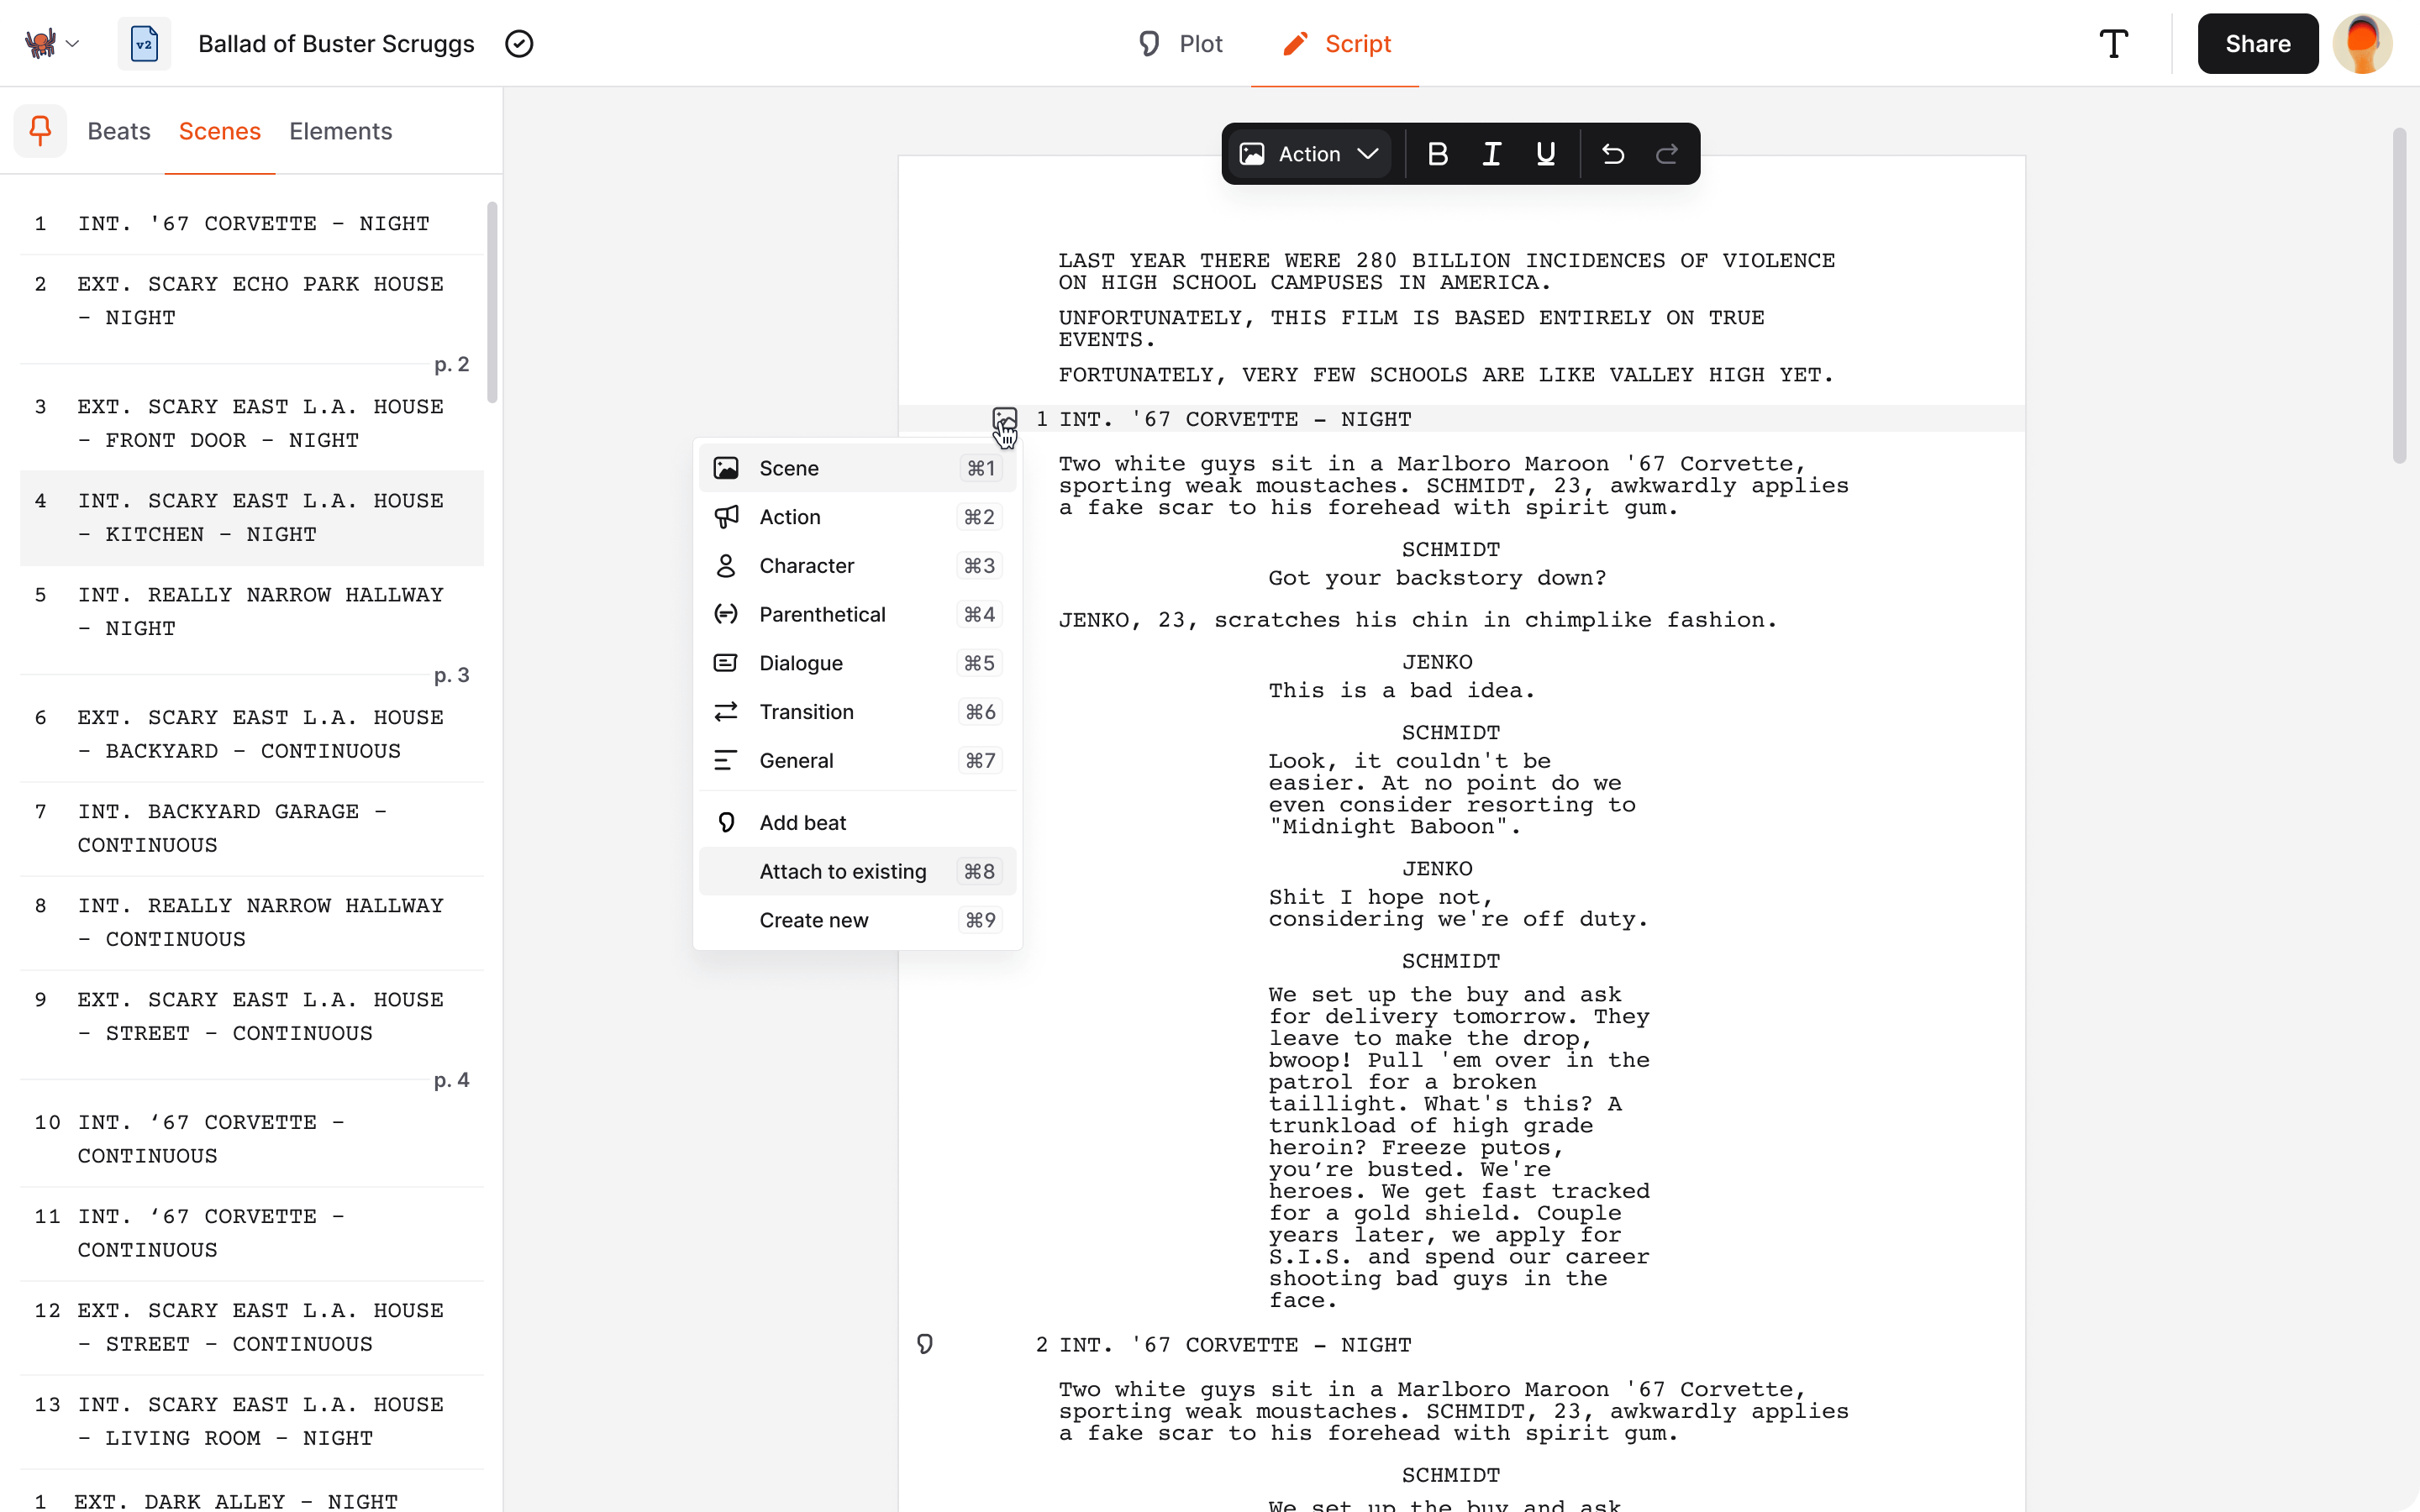This screenshot has width=2420, height=1512.
Task: Click dialogue line "This is a bad idea."
Action: [x=1401, y=690]
